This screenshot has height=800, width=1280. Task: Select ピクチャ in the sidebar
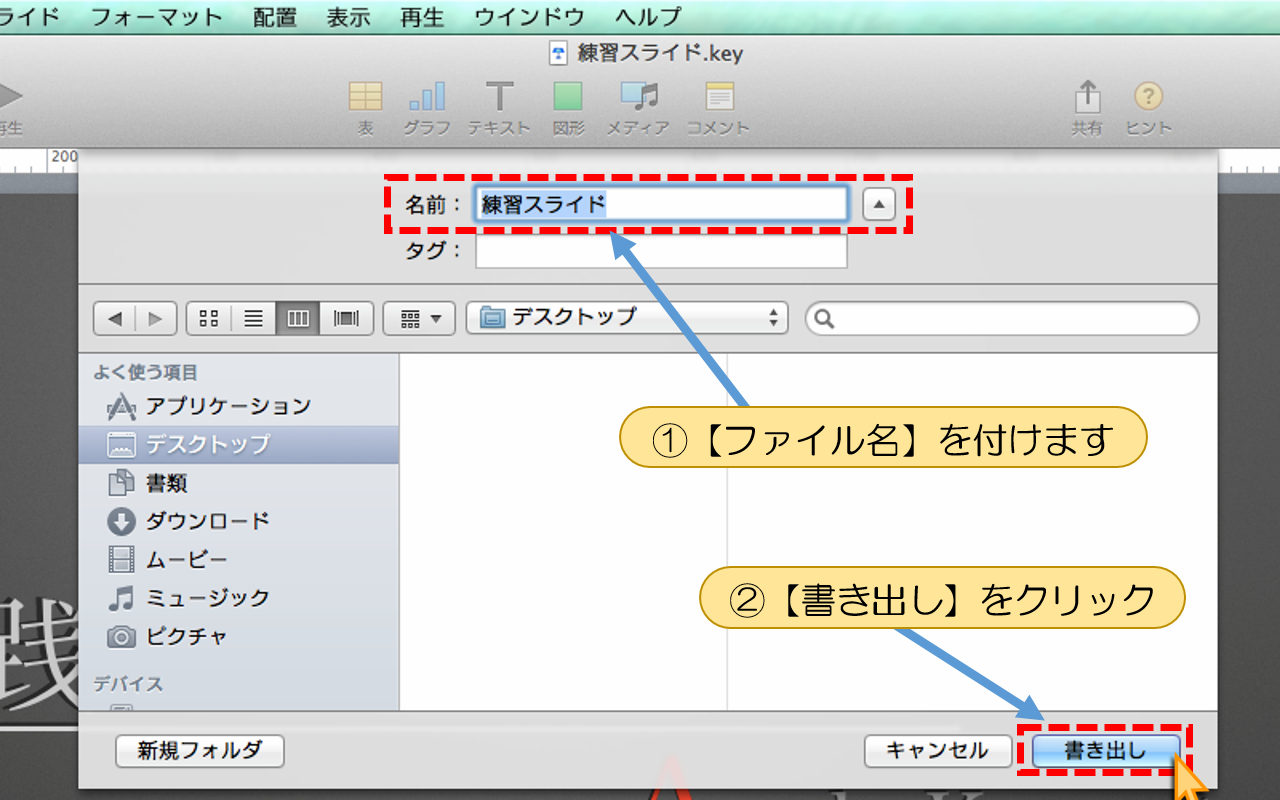[x=239, y=636]
